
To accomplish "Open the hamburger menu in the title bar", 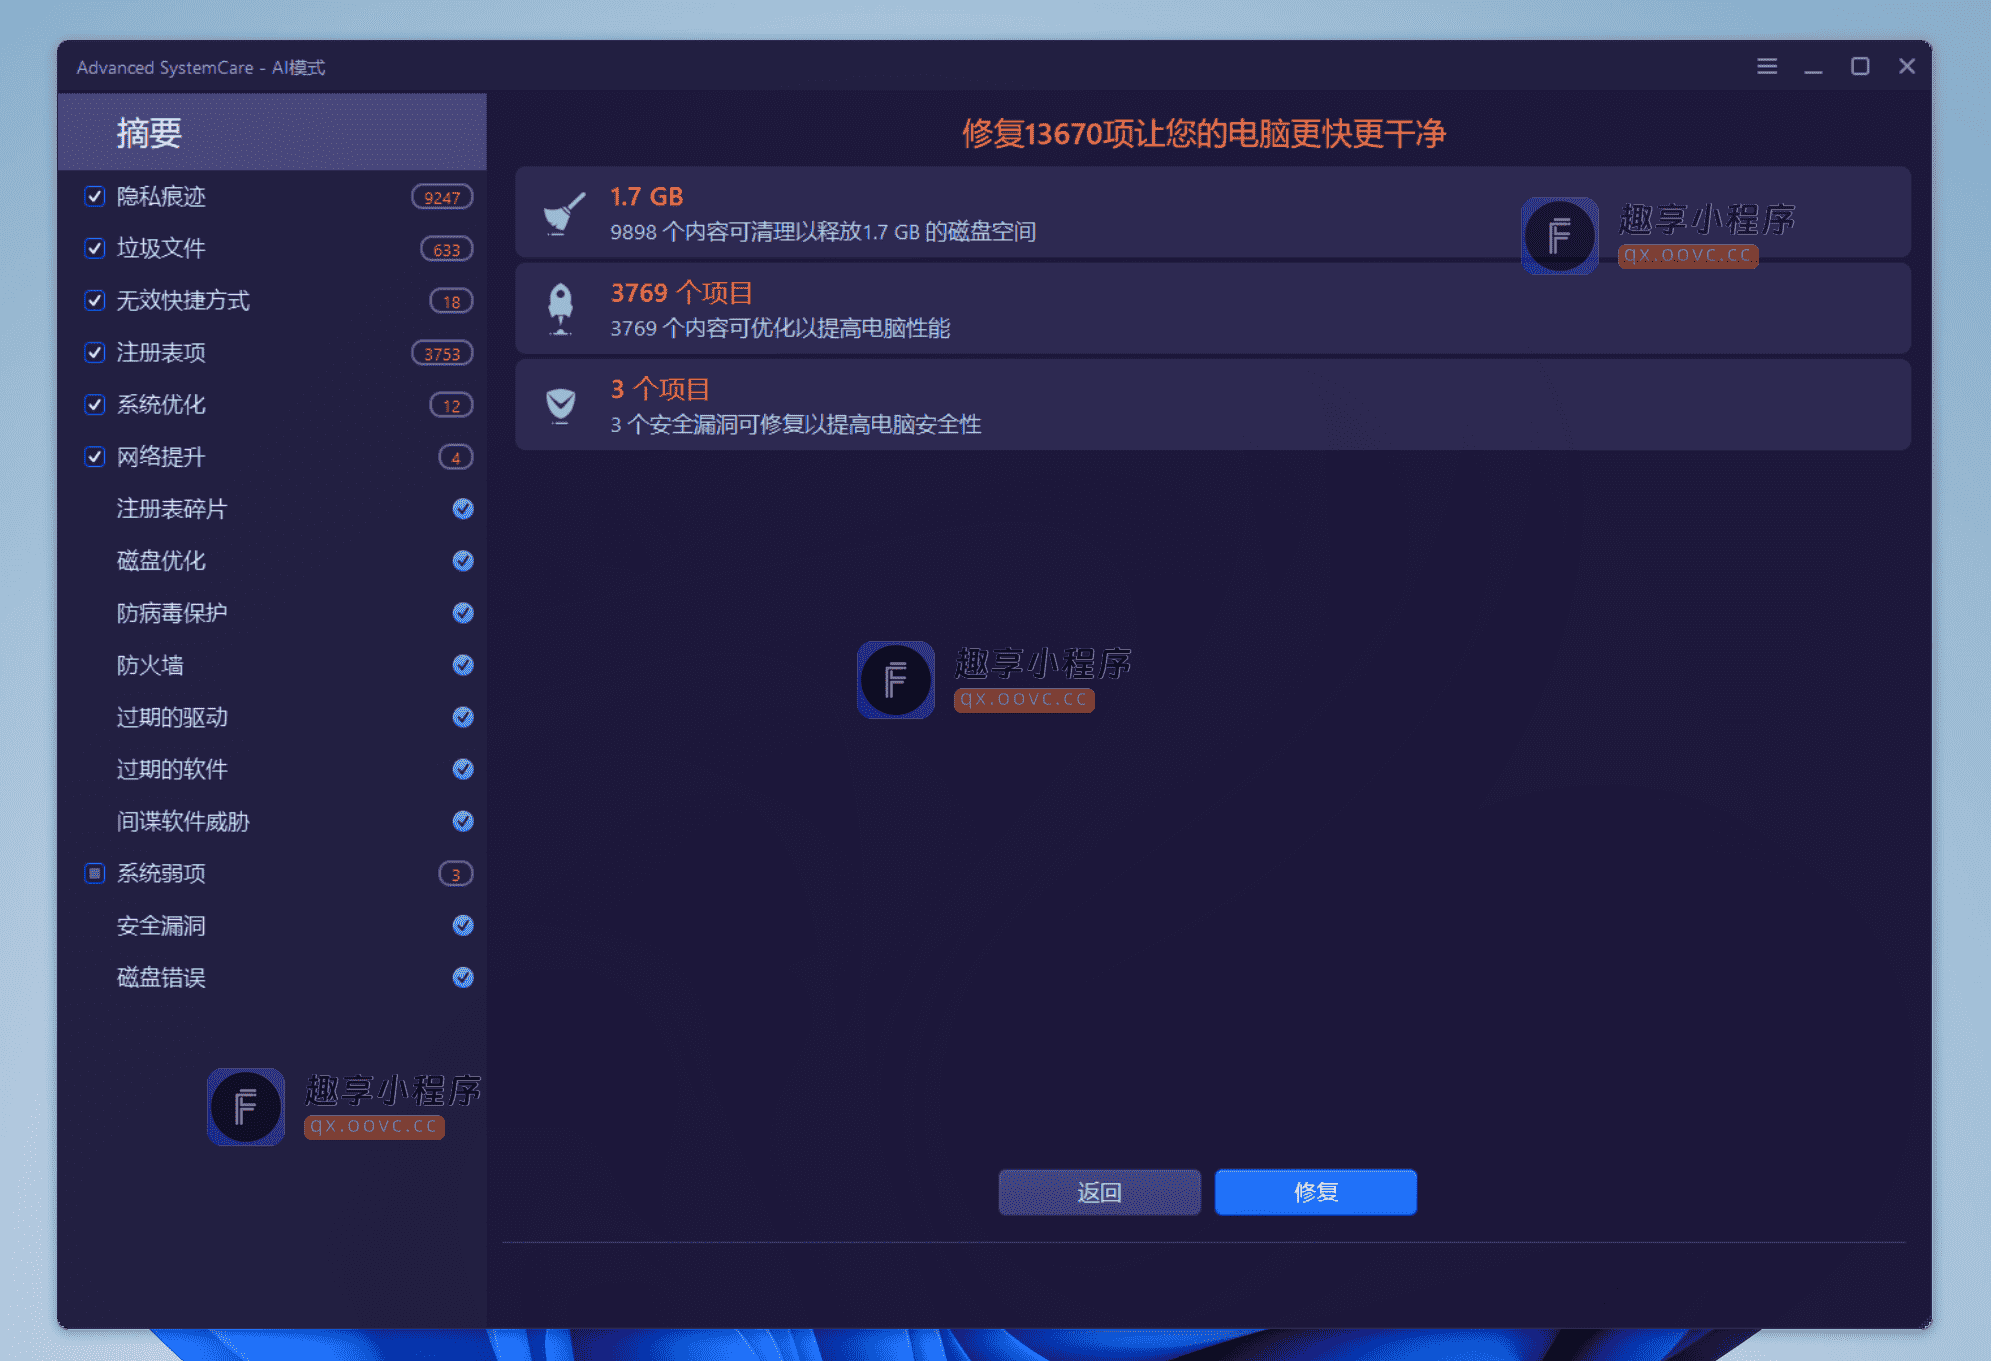I will pyautogui.click(x=1766, y=66).
